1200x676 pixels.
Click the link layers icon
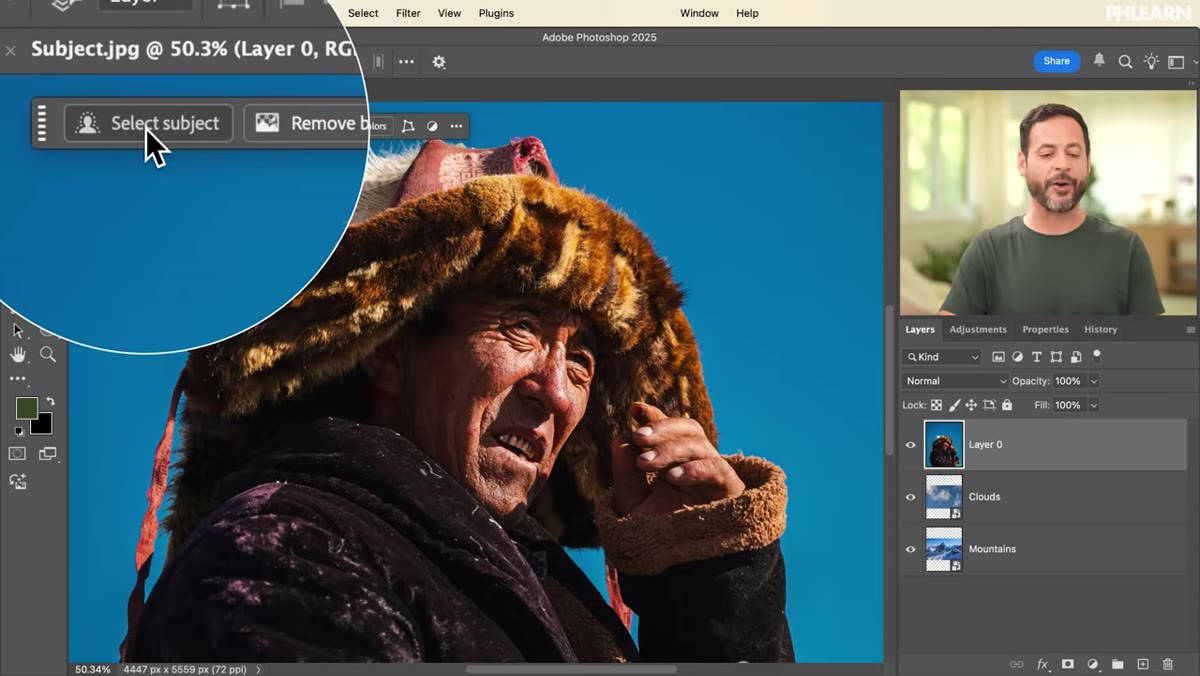pos(1016,664)
